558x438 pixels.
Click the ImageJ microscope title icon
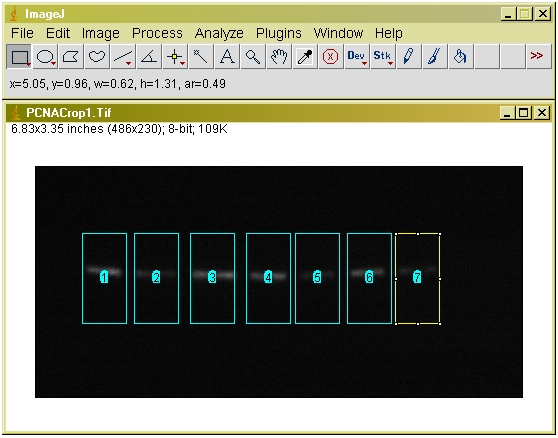point(14,14)
